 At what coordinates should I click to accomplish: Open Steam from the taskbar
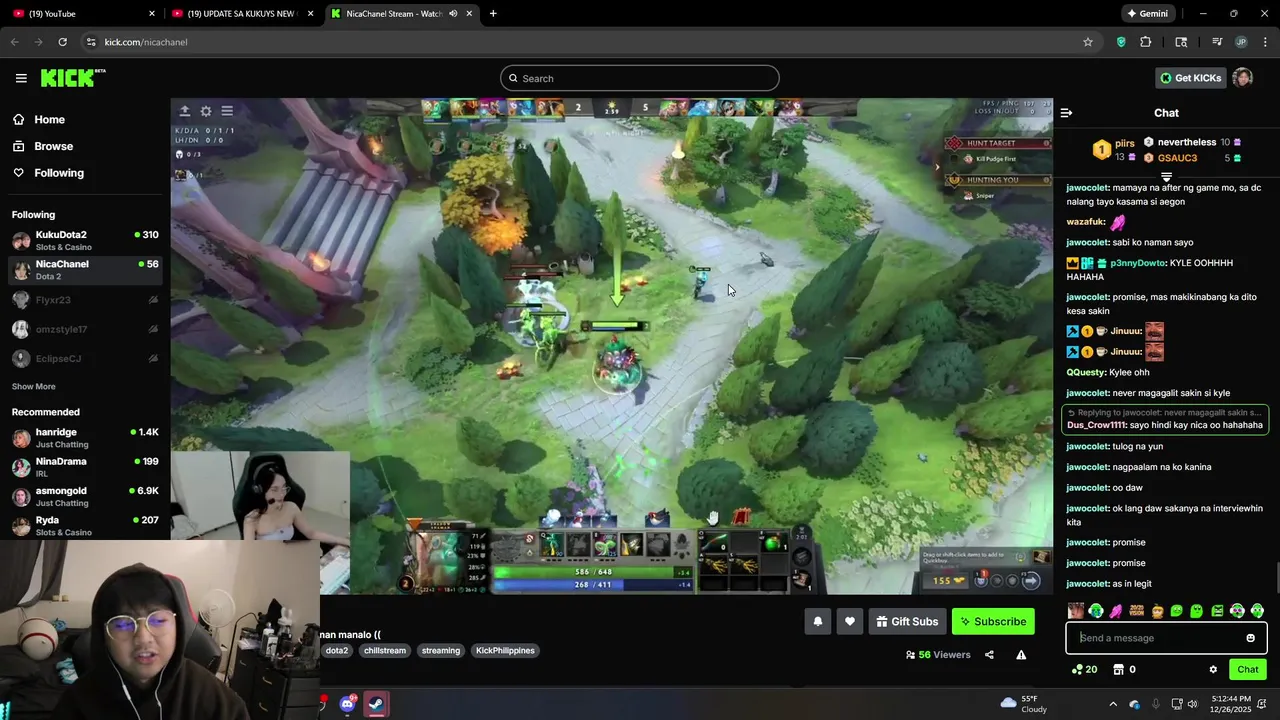[376, 704]
